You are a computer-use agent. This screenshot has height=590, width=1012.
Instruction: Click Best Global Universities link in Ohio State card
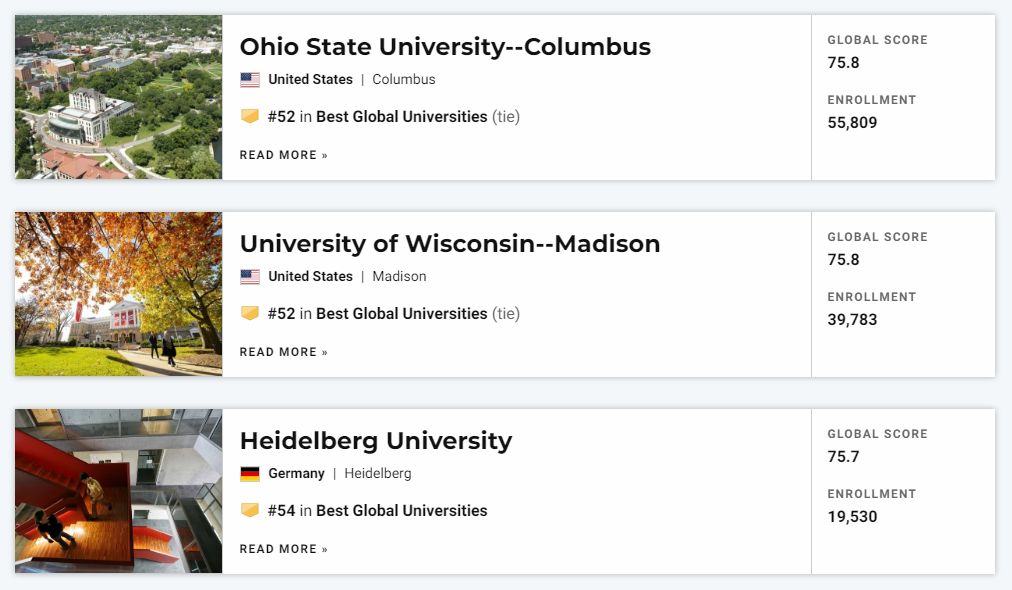pyautogui.click(x=401, y=117)
